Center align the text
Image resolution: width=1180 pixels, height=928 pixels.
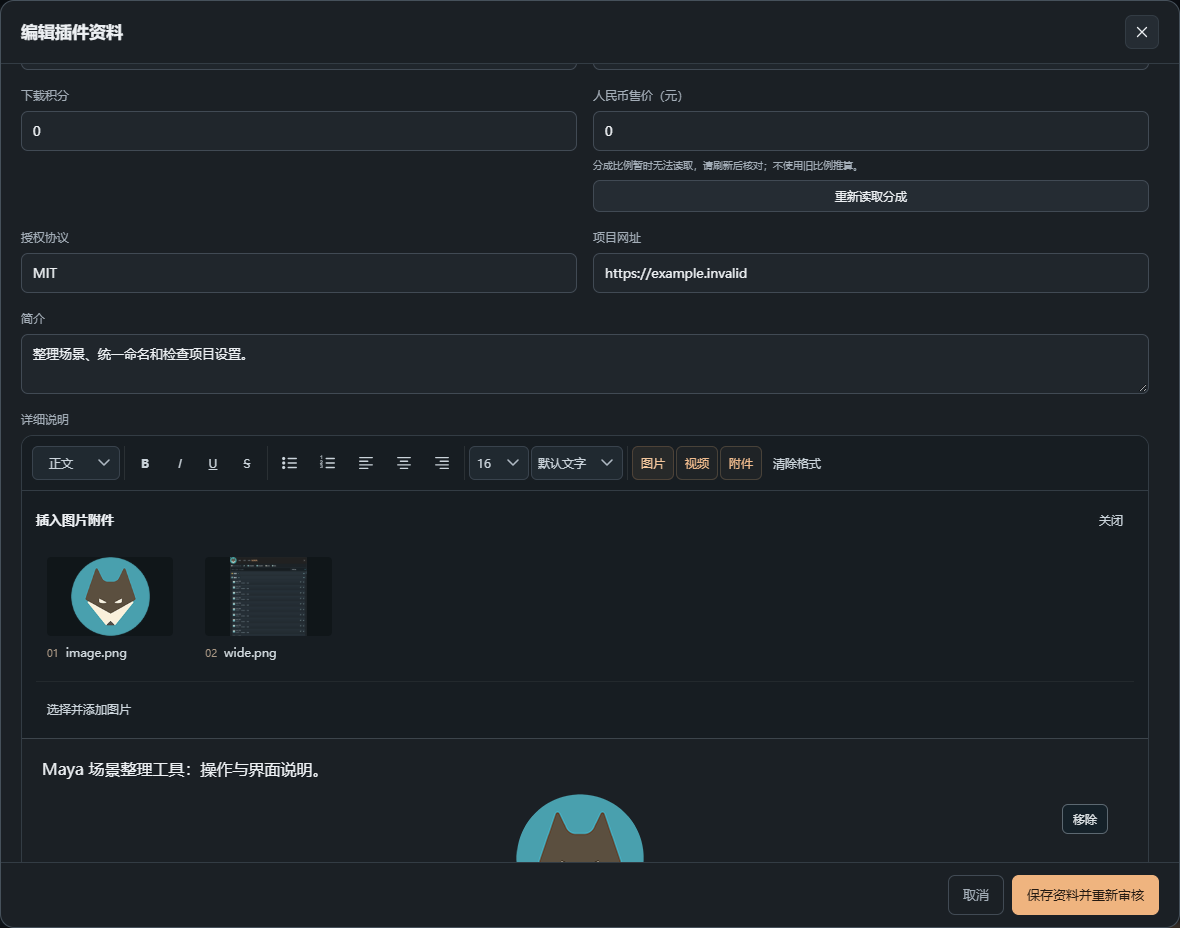point(404,463)
